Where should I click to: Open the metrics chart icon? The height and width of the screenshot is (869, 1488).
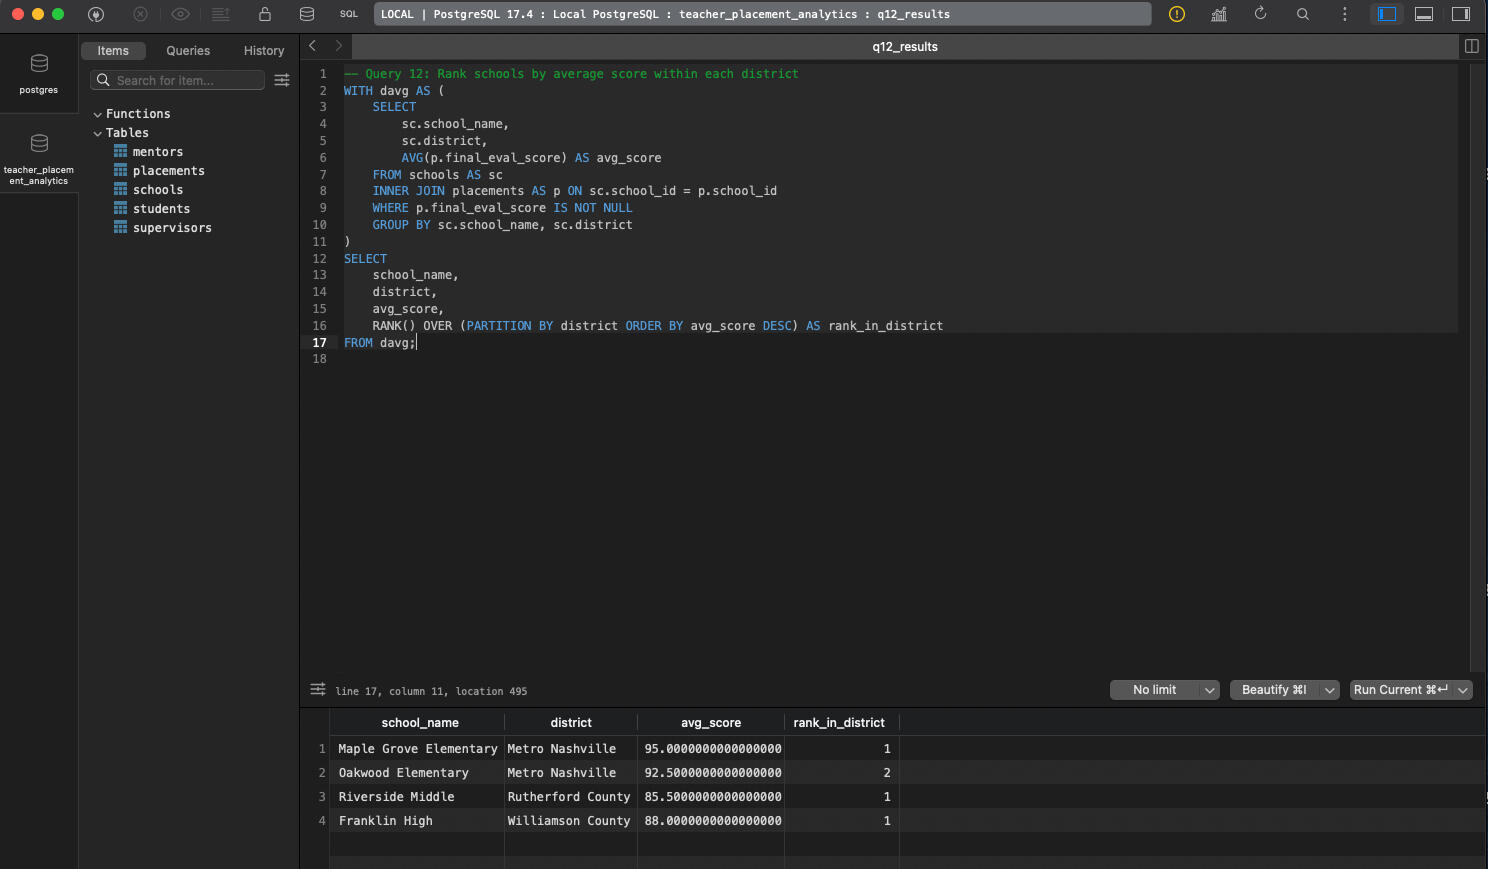(x=1219, y=14)
